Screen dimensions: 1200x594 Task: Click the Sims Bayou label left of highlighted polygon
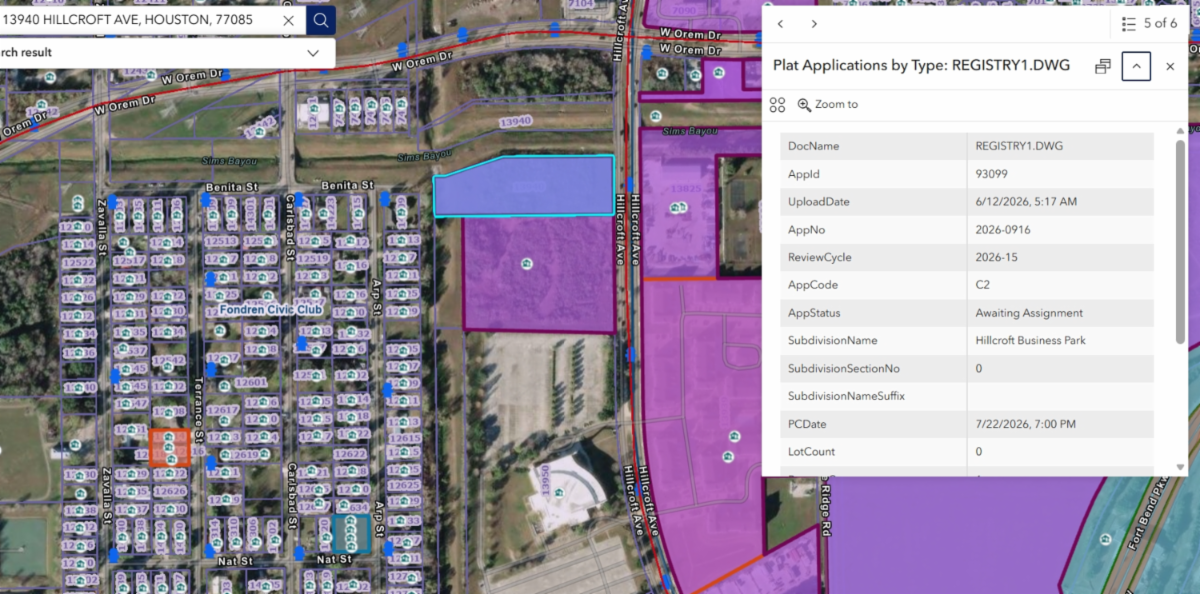tap(426, 157)
